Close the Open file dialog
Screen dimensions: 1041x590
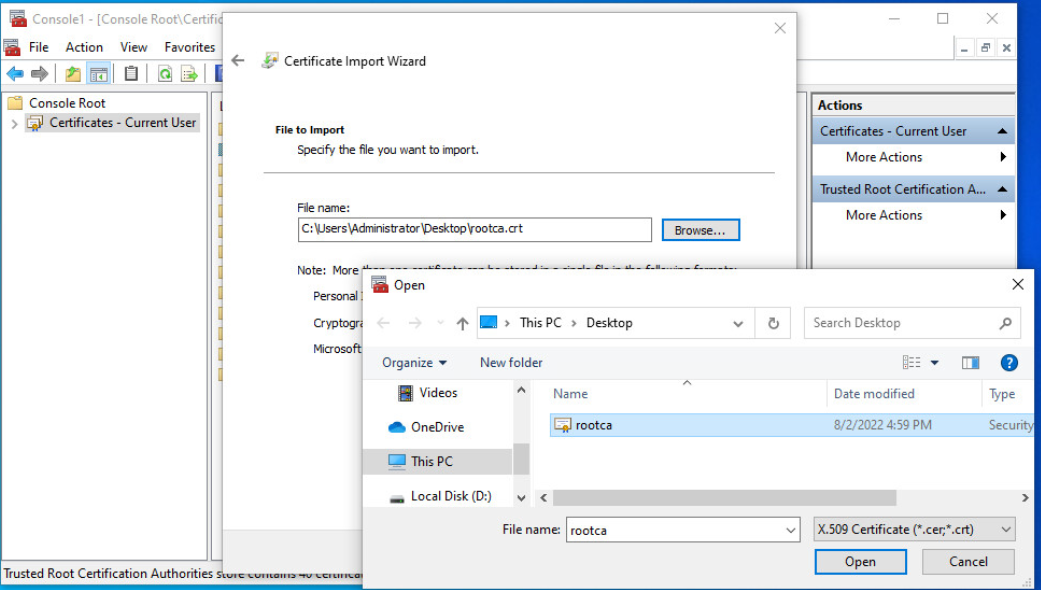1017,285
